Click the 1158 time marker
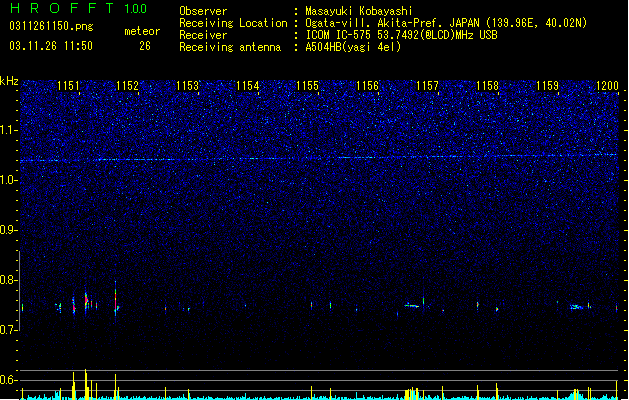The height and width of the screenshot is (400, 629). click(487, 86)
